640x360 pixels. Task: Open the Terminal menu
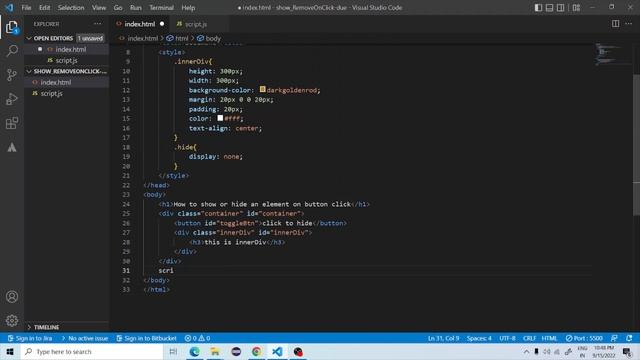[161, 7]
